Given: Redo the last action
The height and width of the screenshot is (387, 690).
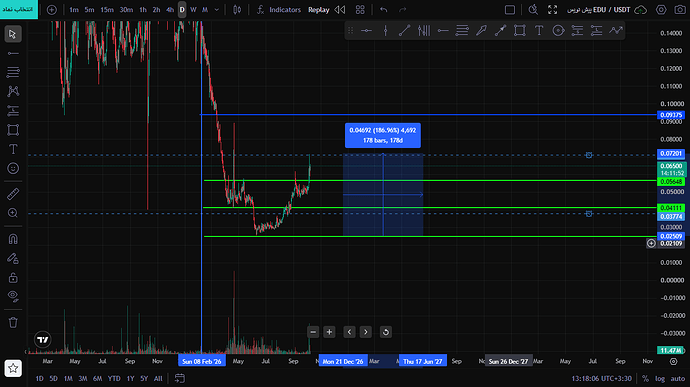Looking at the screenshot, I should 402,10.
